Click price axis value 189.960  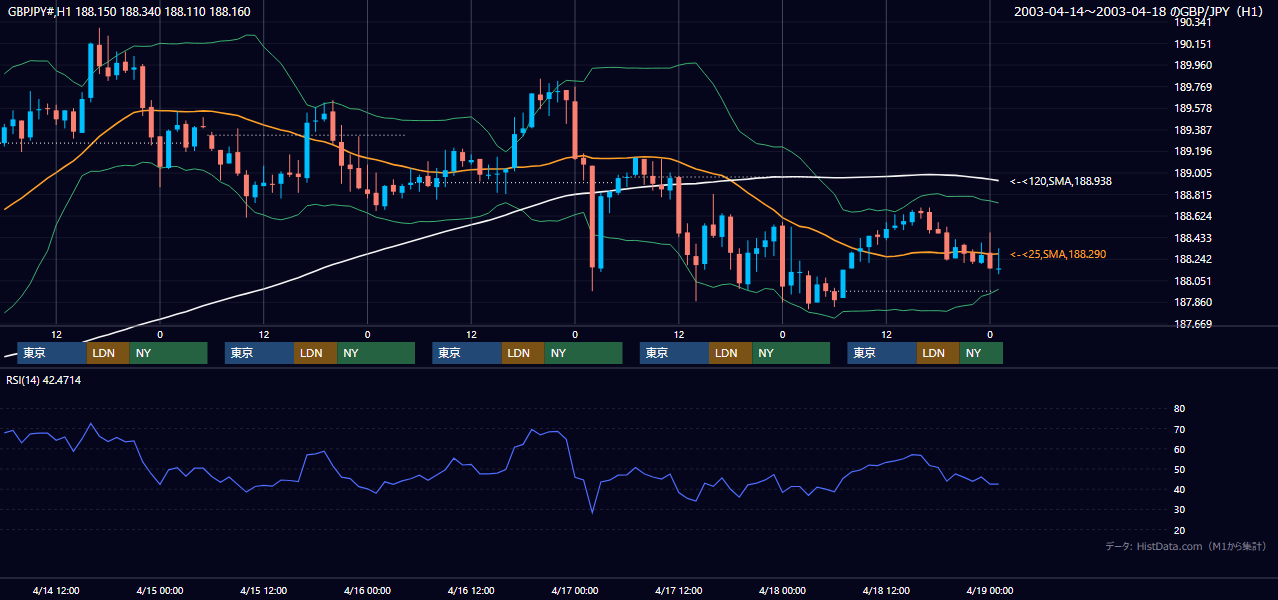[1192, 65]
